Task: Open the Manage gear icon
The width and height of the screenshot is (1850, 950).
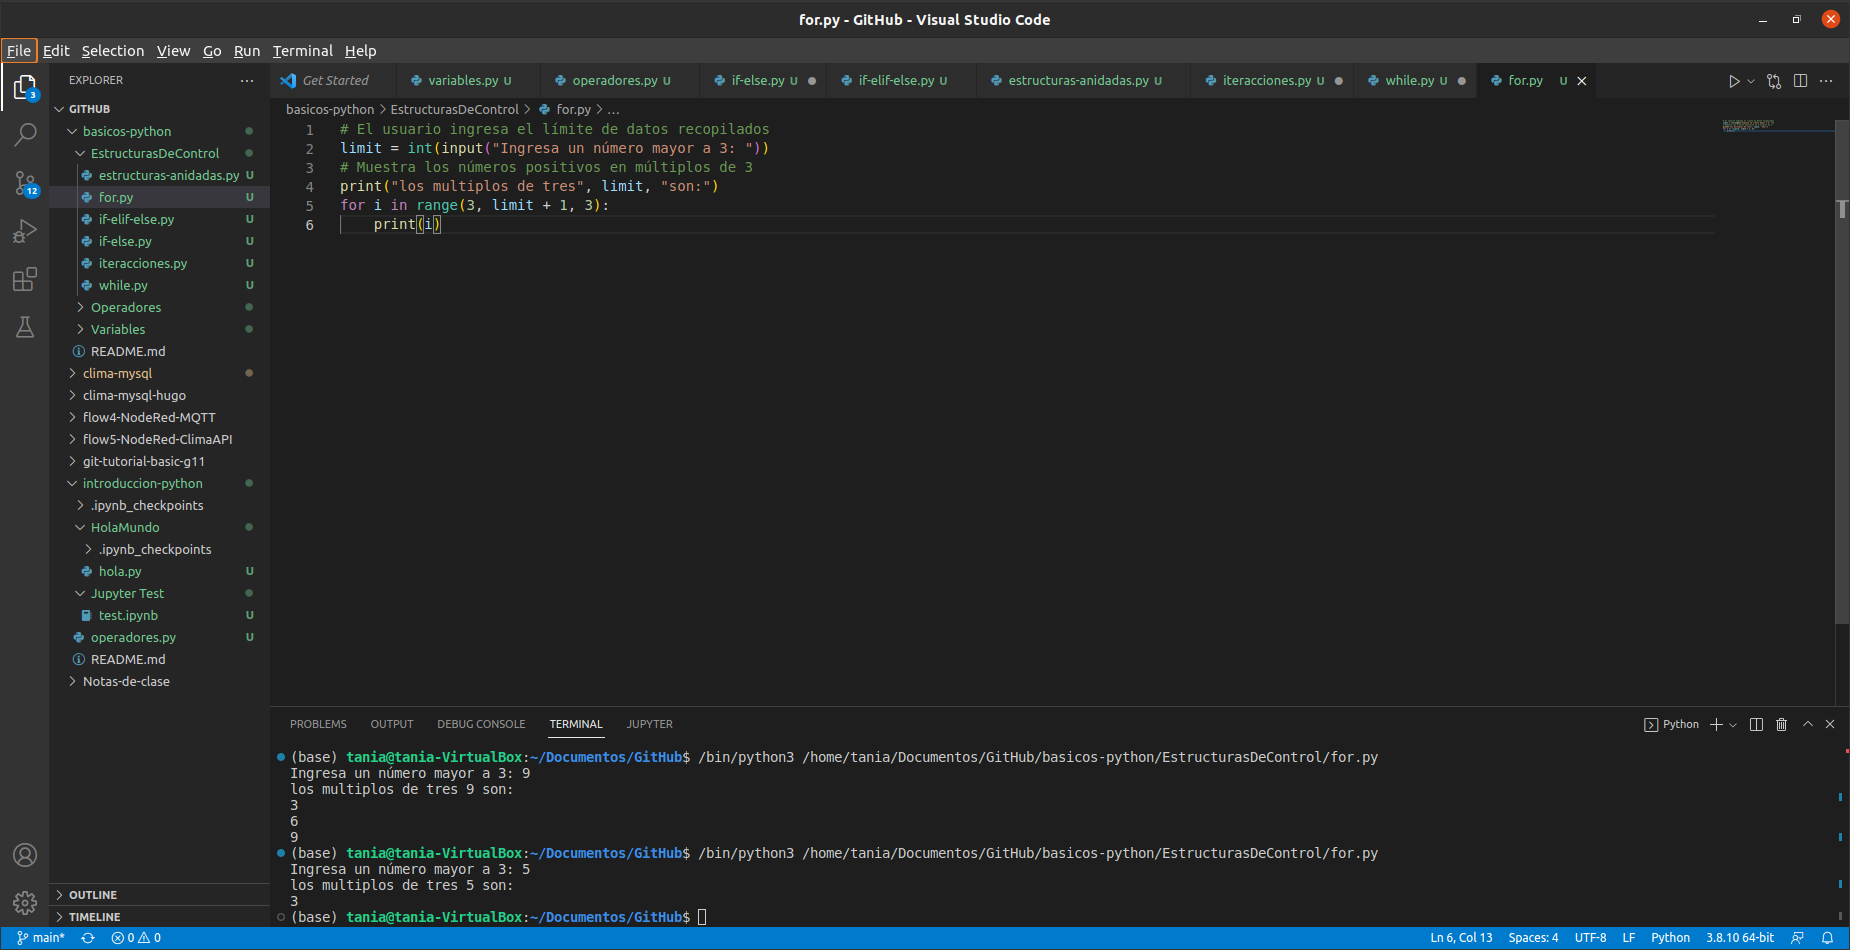Action: point(25,903)
